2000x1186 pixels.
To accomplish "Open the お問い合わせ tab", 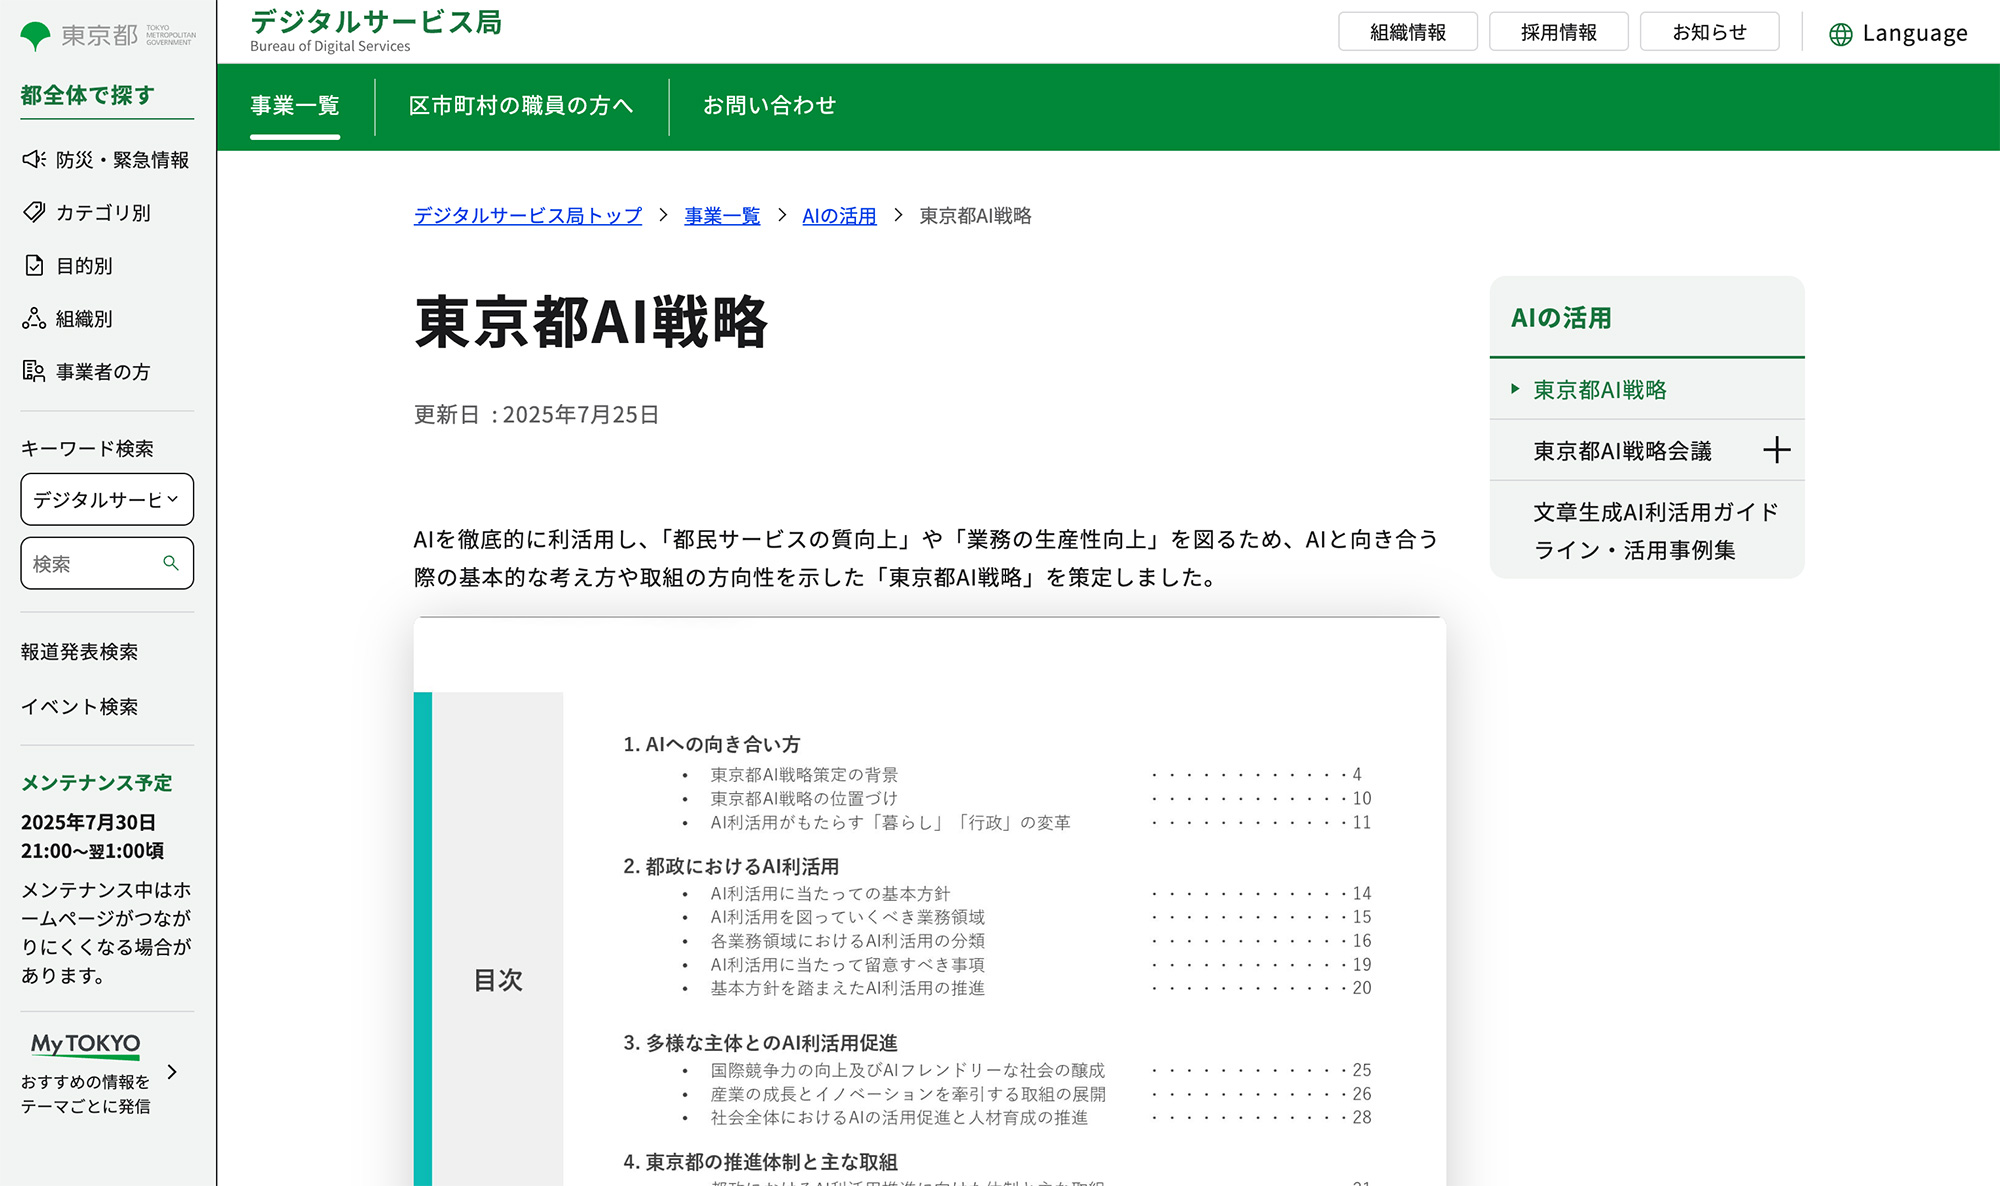I will click(769, 106).
